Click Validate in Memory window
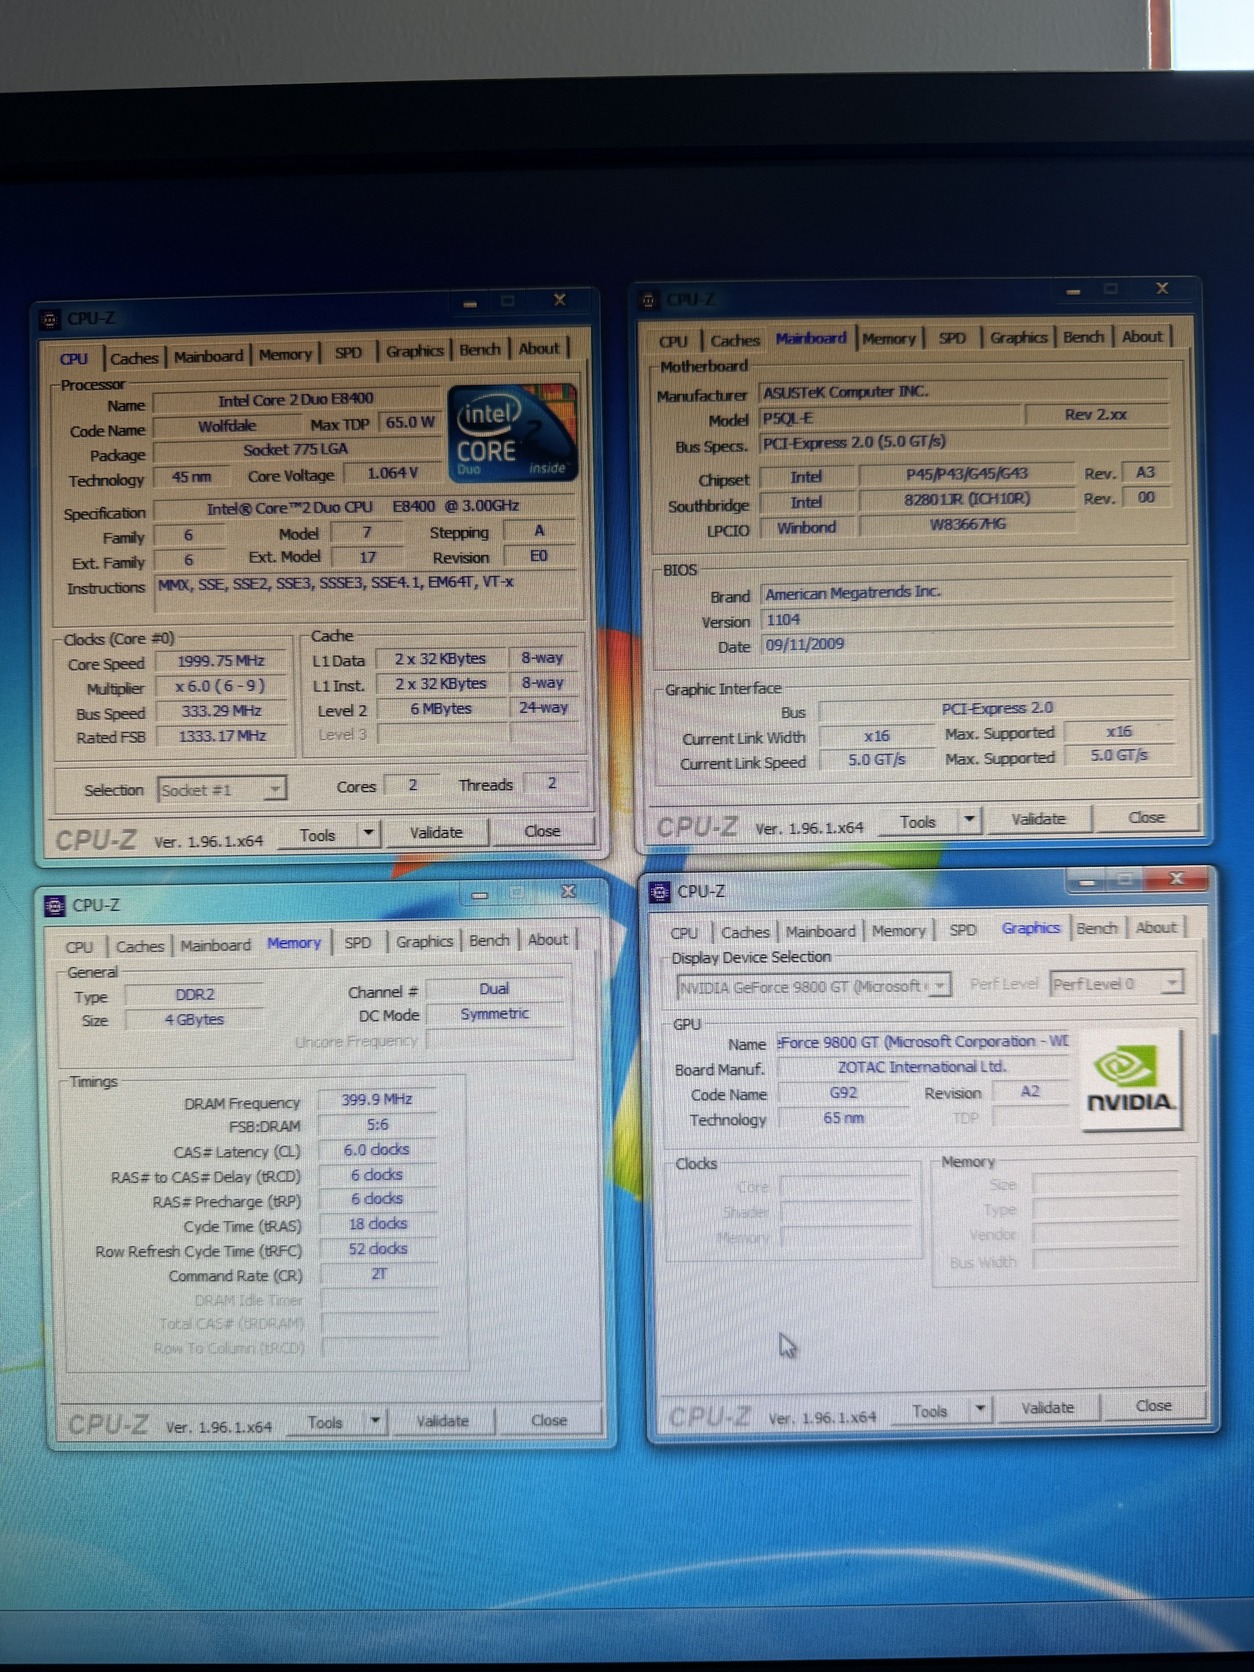Image resolution: width=1254 pixels, height=1672 pixels. point(442,1421)
